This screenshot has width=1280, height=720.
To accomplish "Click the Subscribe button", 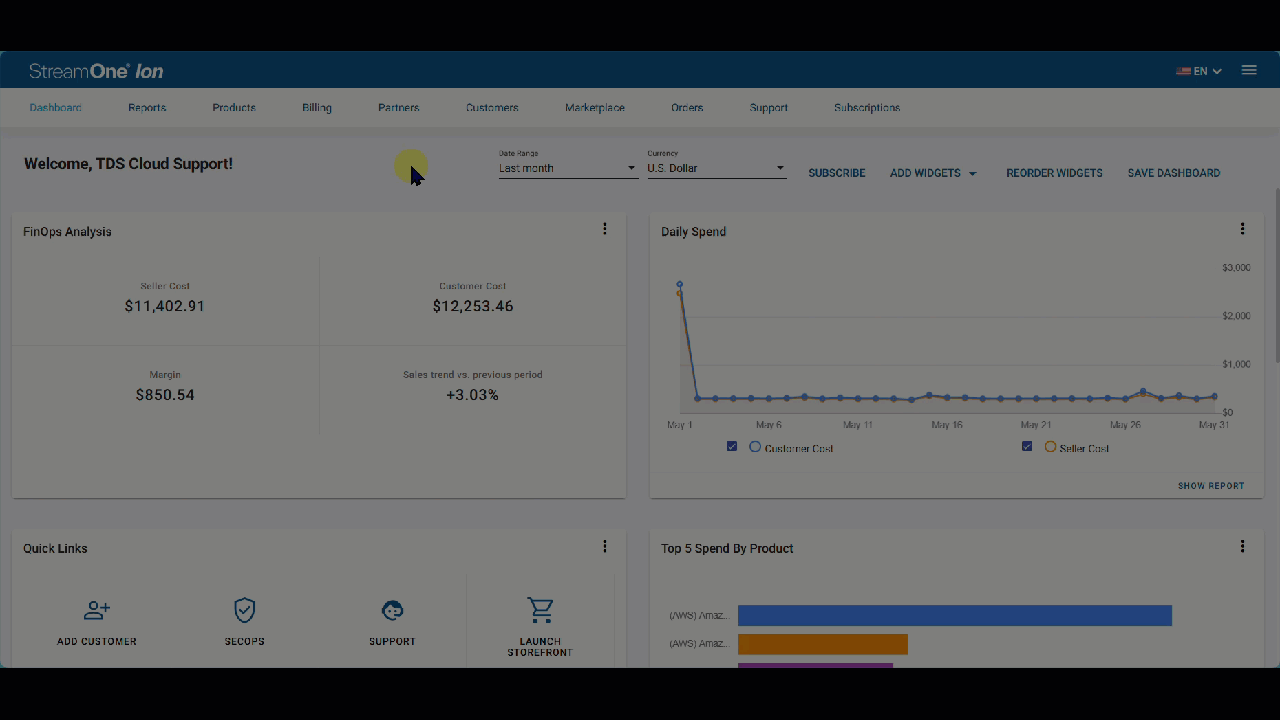I will tap(837, 173).
